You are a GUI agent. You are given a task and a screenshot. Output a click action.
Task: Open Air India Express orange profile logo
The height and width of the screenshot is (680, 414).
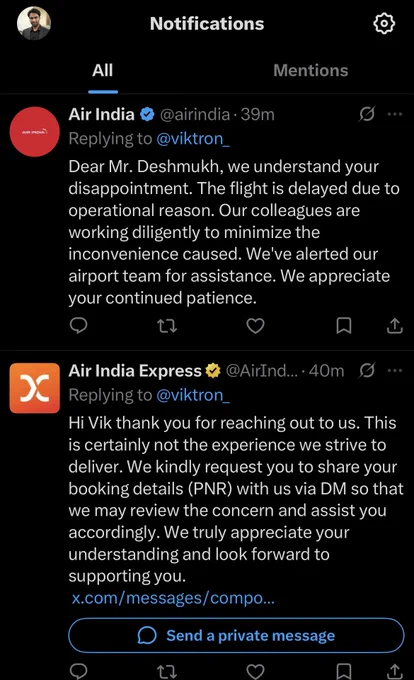pyautogui.click(x=35, y=388)
